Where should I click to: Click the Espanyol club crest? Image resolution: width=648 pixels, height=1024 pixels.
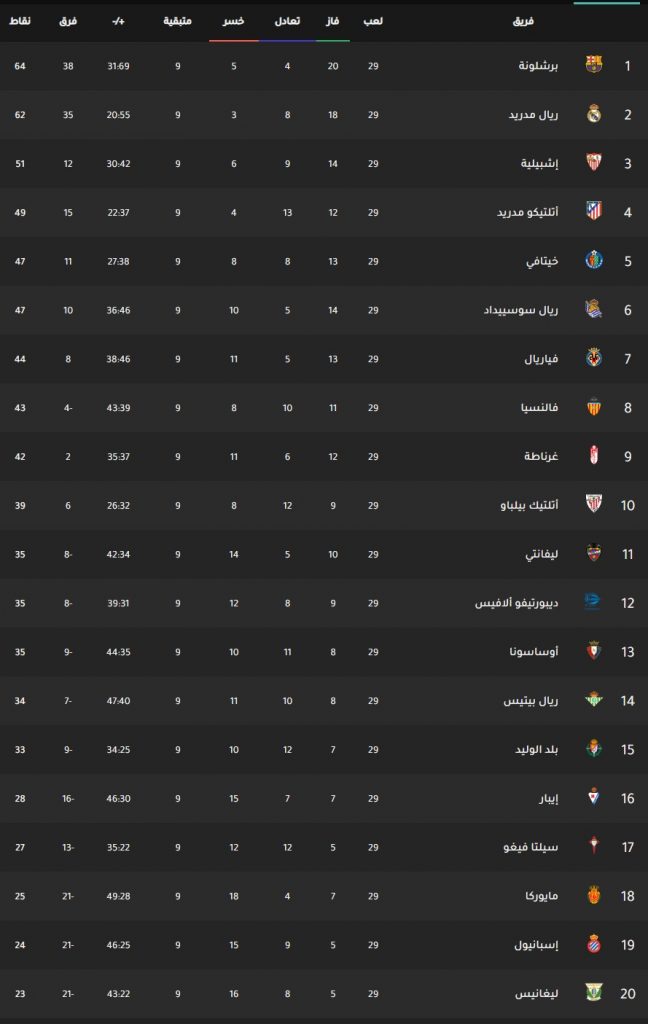coord(594,944)
